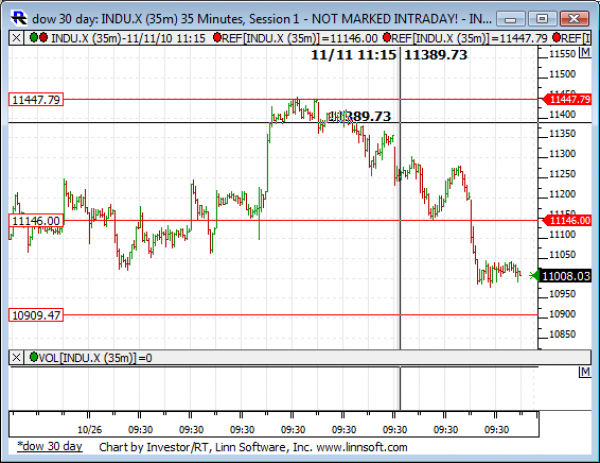This screenshot has height=463, width=600.
Task: Select the VOL[INDU.X (35m)]=0 label
Action: pos(95,358)
